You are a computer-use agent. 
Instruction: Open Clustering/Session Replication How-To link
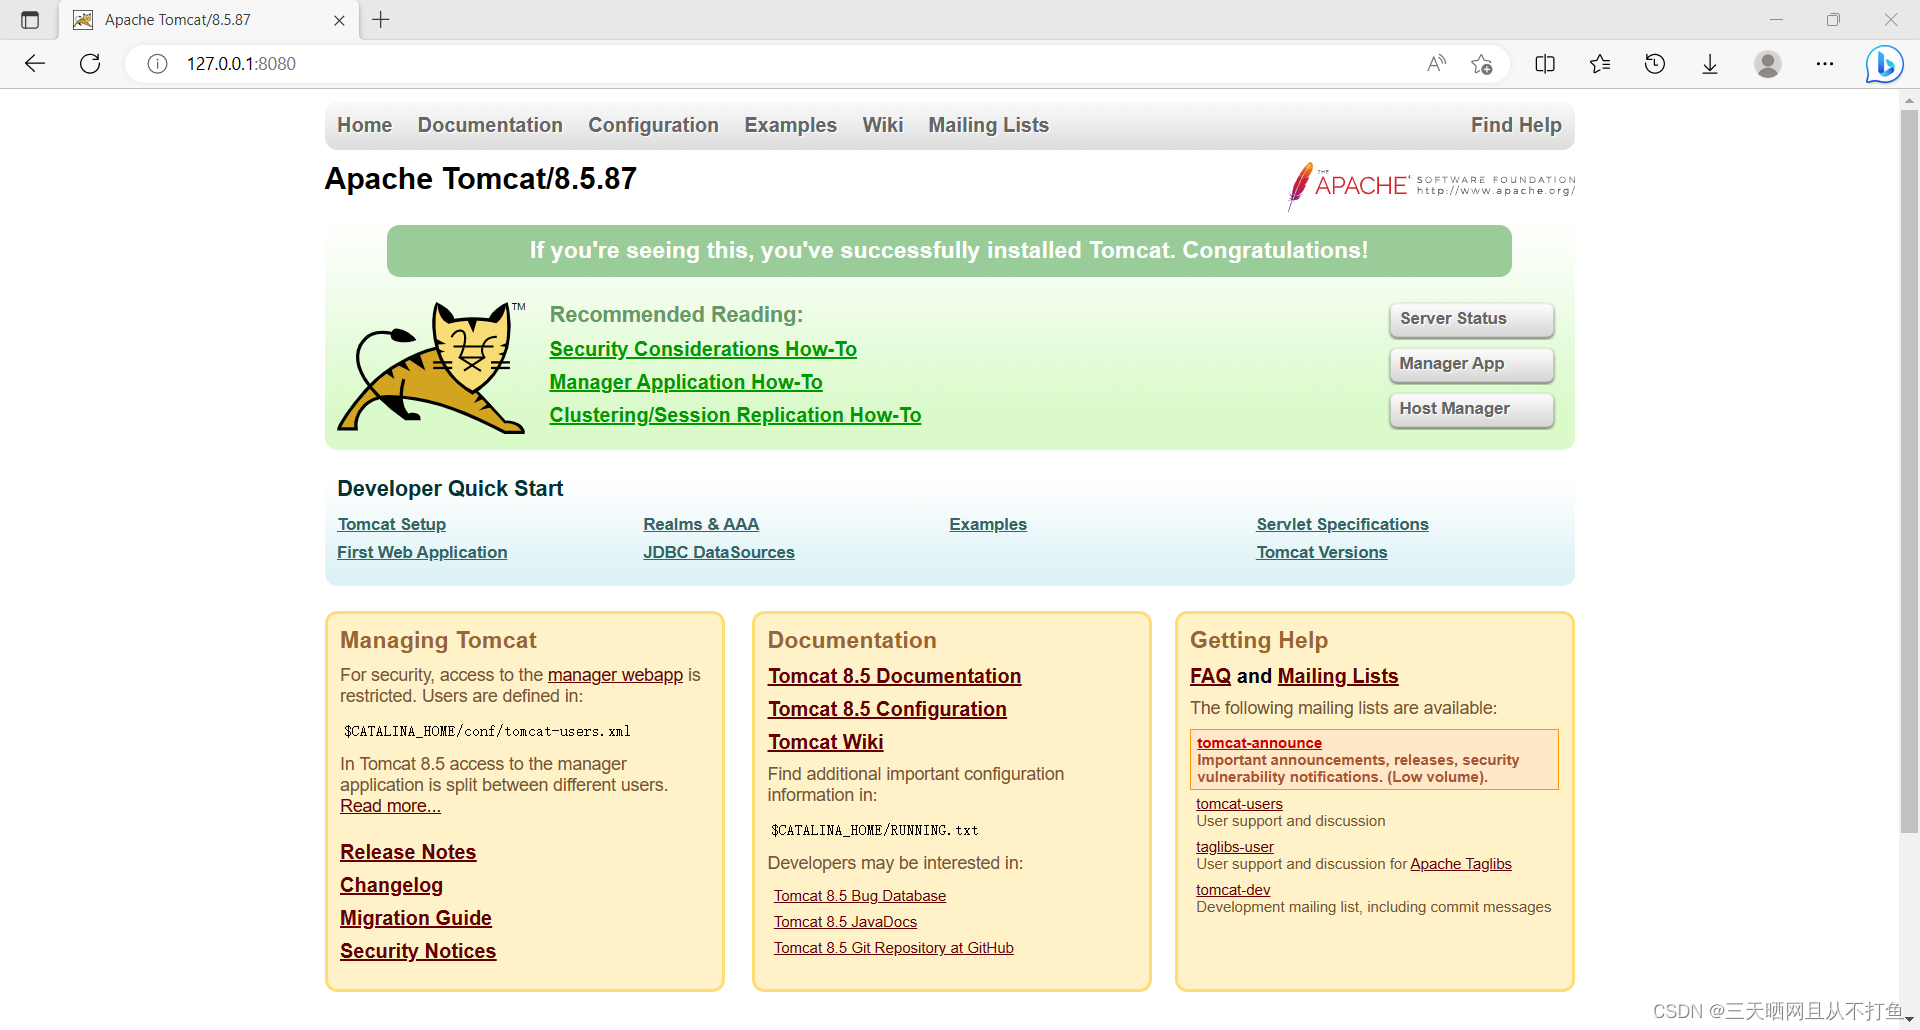735,415
